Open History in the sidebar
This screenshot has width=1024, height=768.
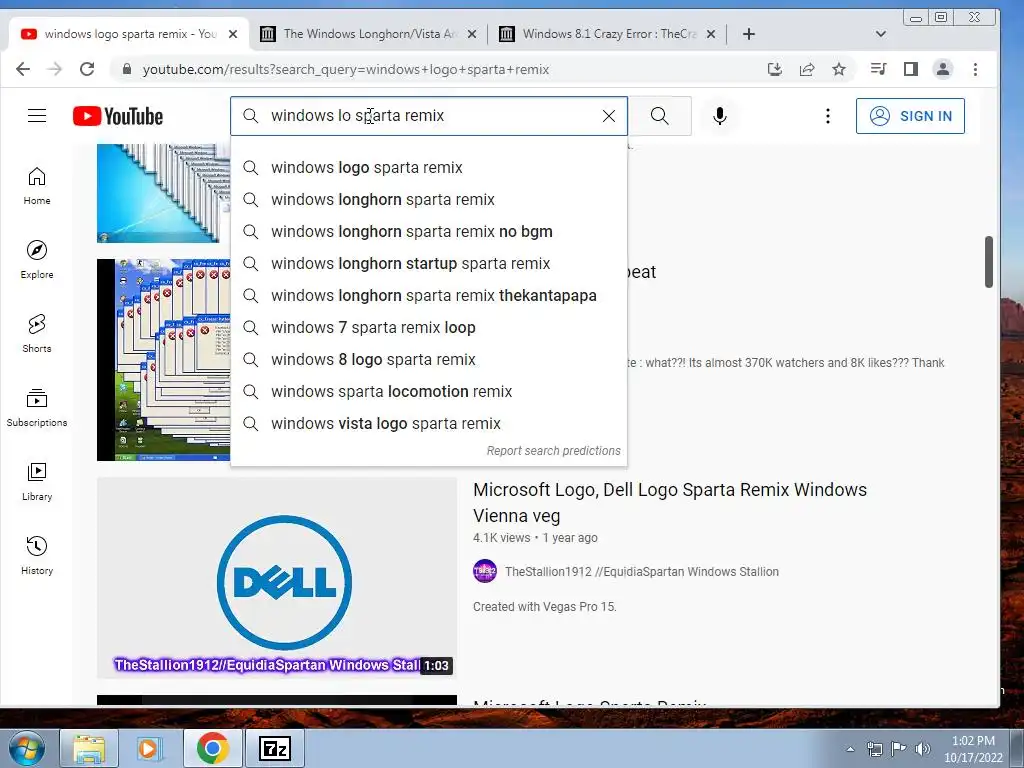click(37, 556)
